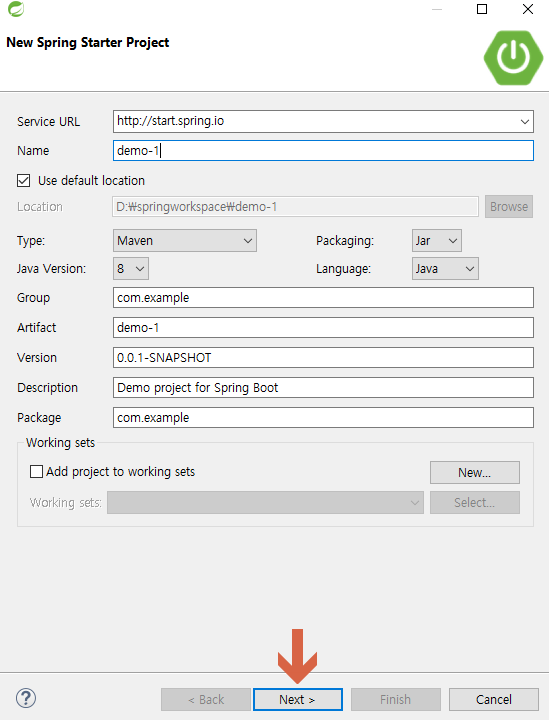Focus the Name input field
The width and height of the screenshot is (549, 720).
coord(323,151)
